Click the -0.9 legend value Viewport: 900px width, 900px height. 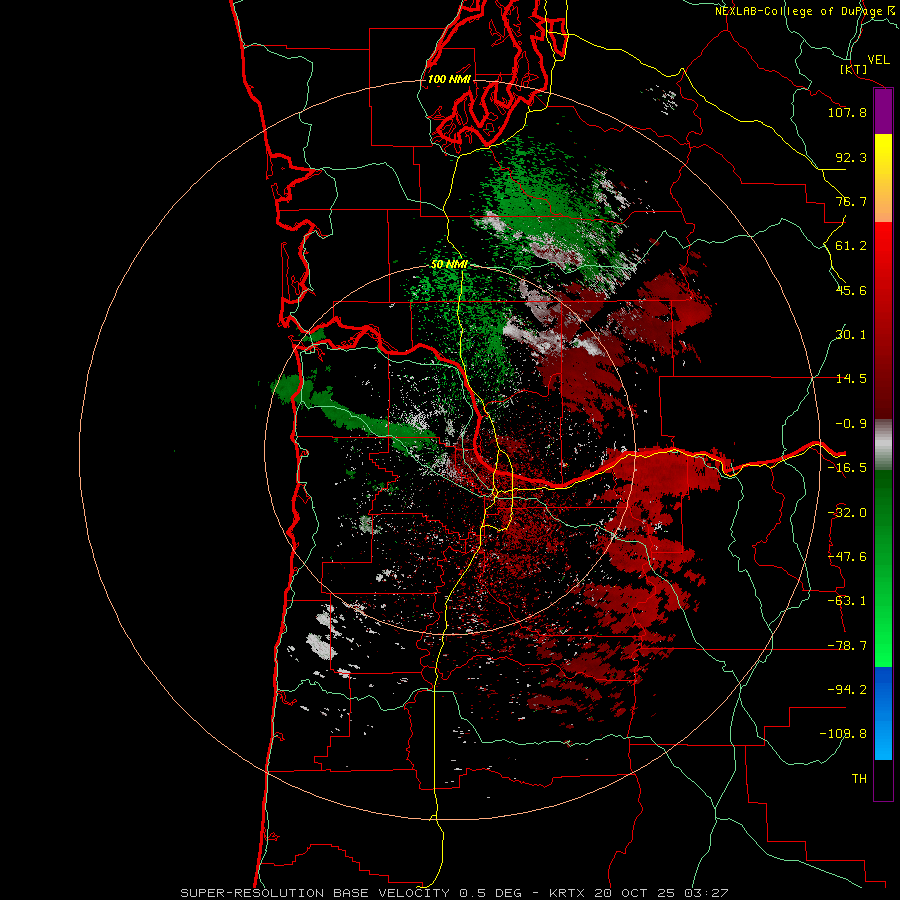[851, 424]
